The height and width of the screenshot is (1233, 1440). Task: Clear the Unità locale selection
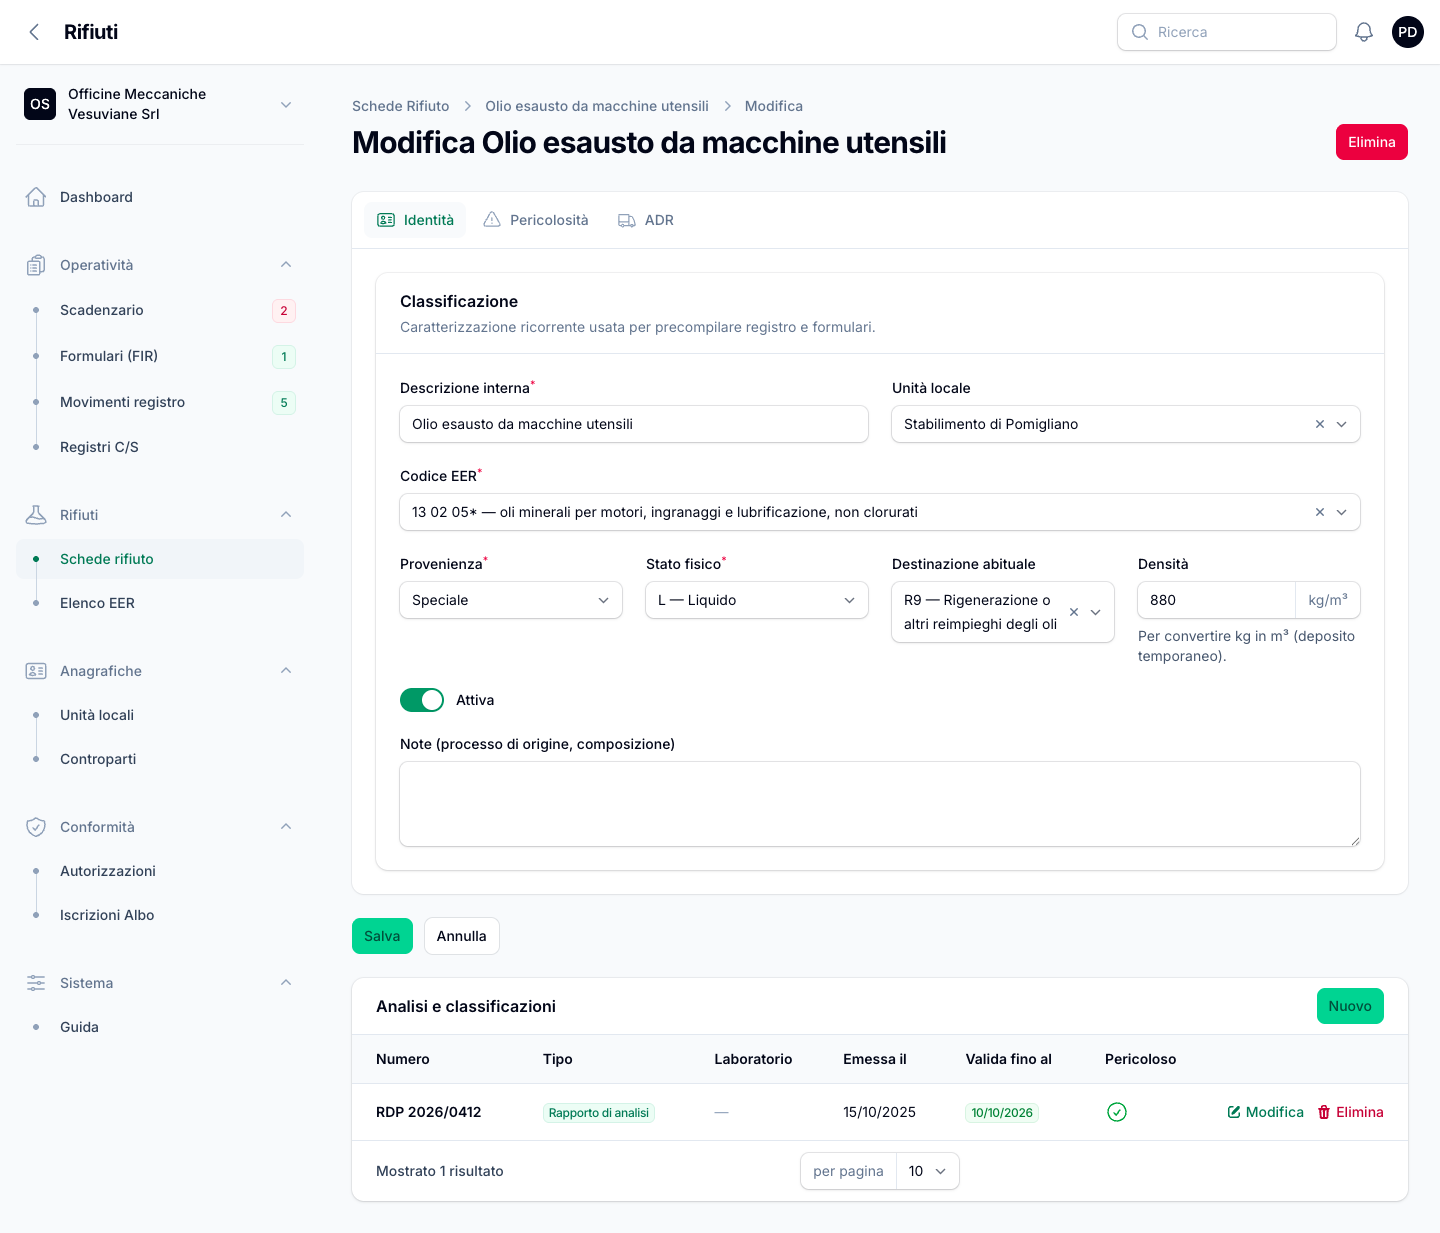(x=1320, y=424)
